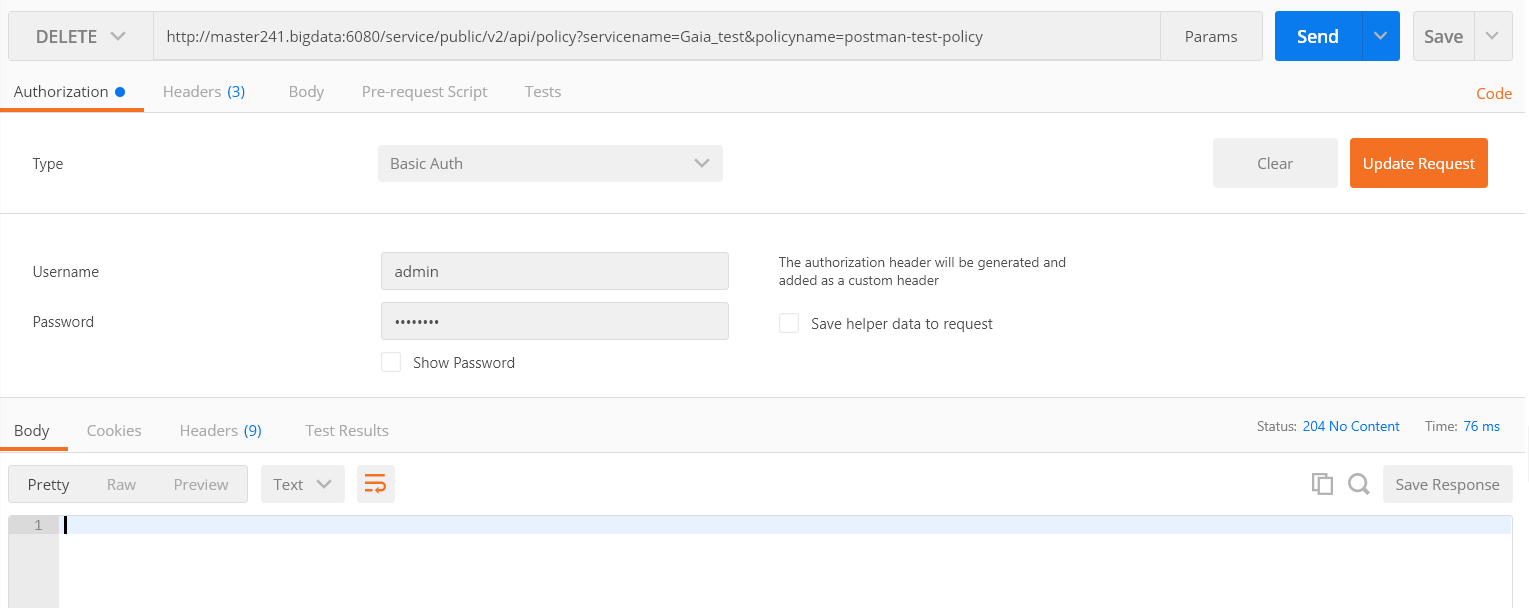Open the Save button options arrow

(1493, 35)
